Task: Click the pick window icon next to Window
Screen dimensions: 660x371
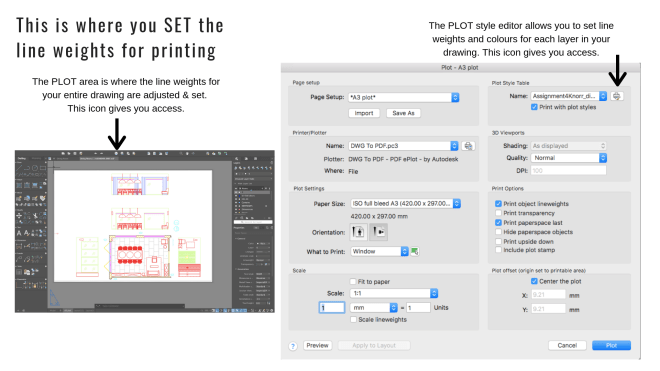Action: [415, 251]
